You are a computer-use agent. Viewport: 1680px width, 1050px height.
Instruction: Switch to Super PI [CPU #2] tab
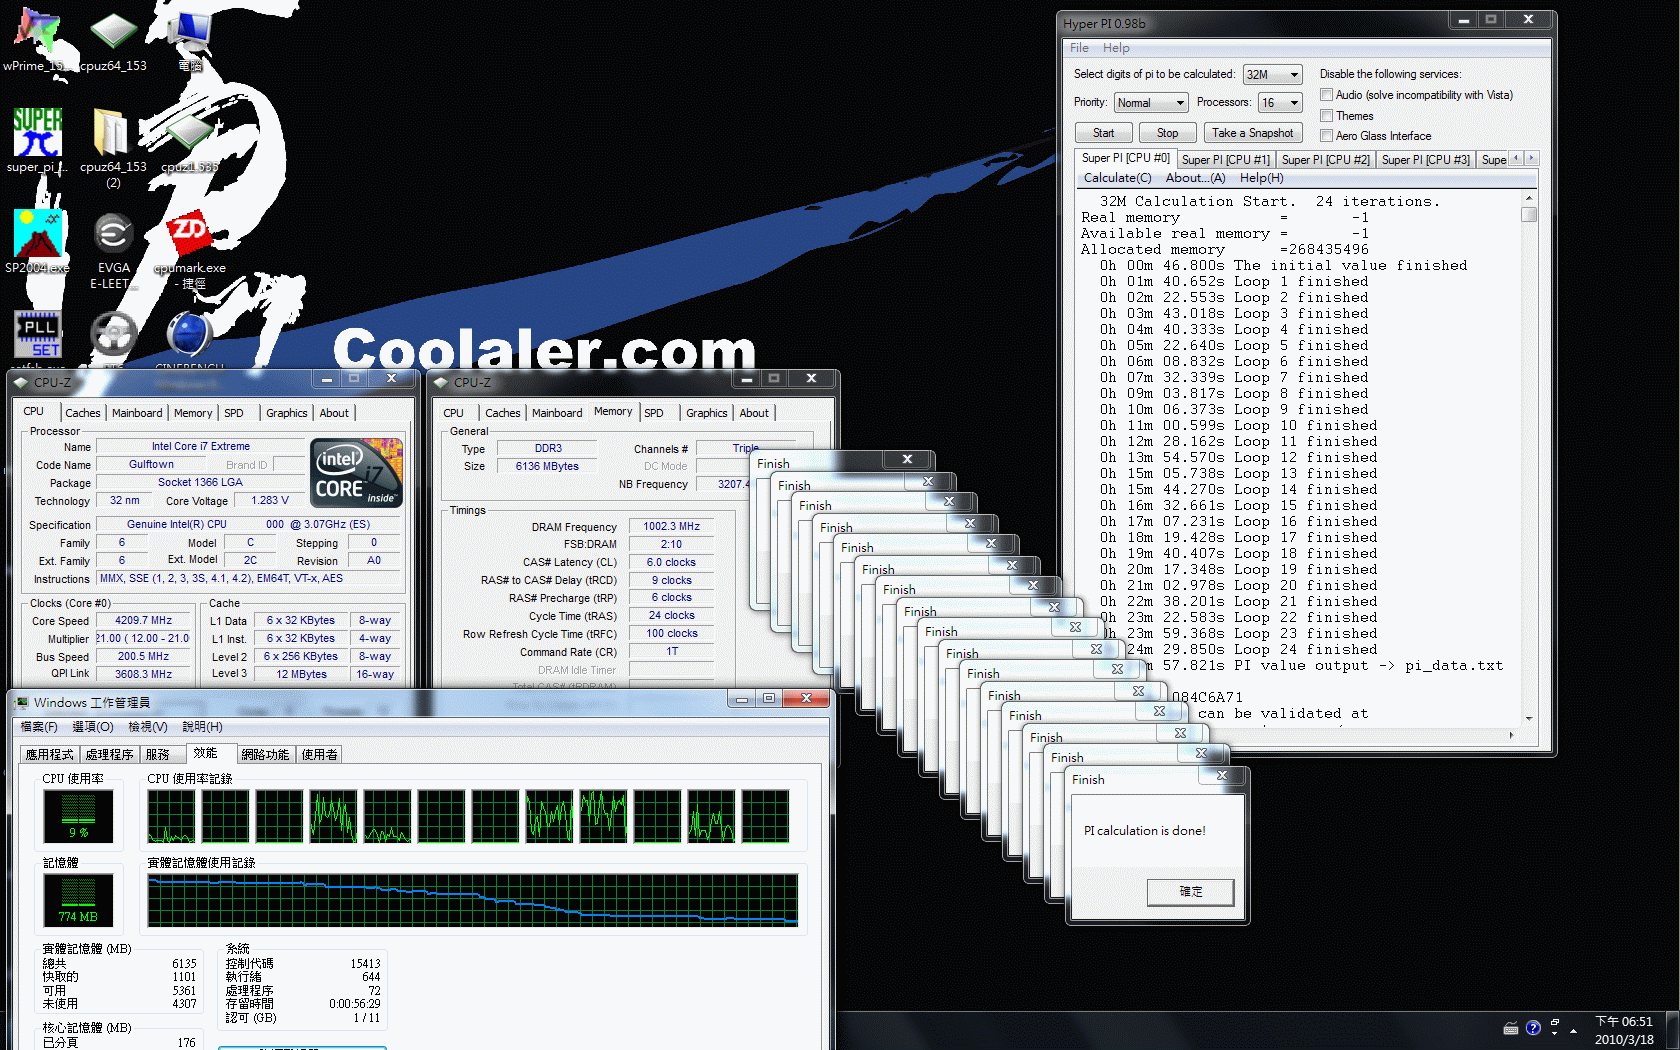(x=1325, y=160)
